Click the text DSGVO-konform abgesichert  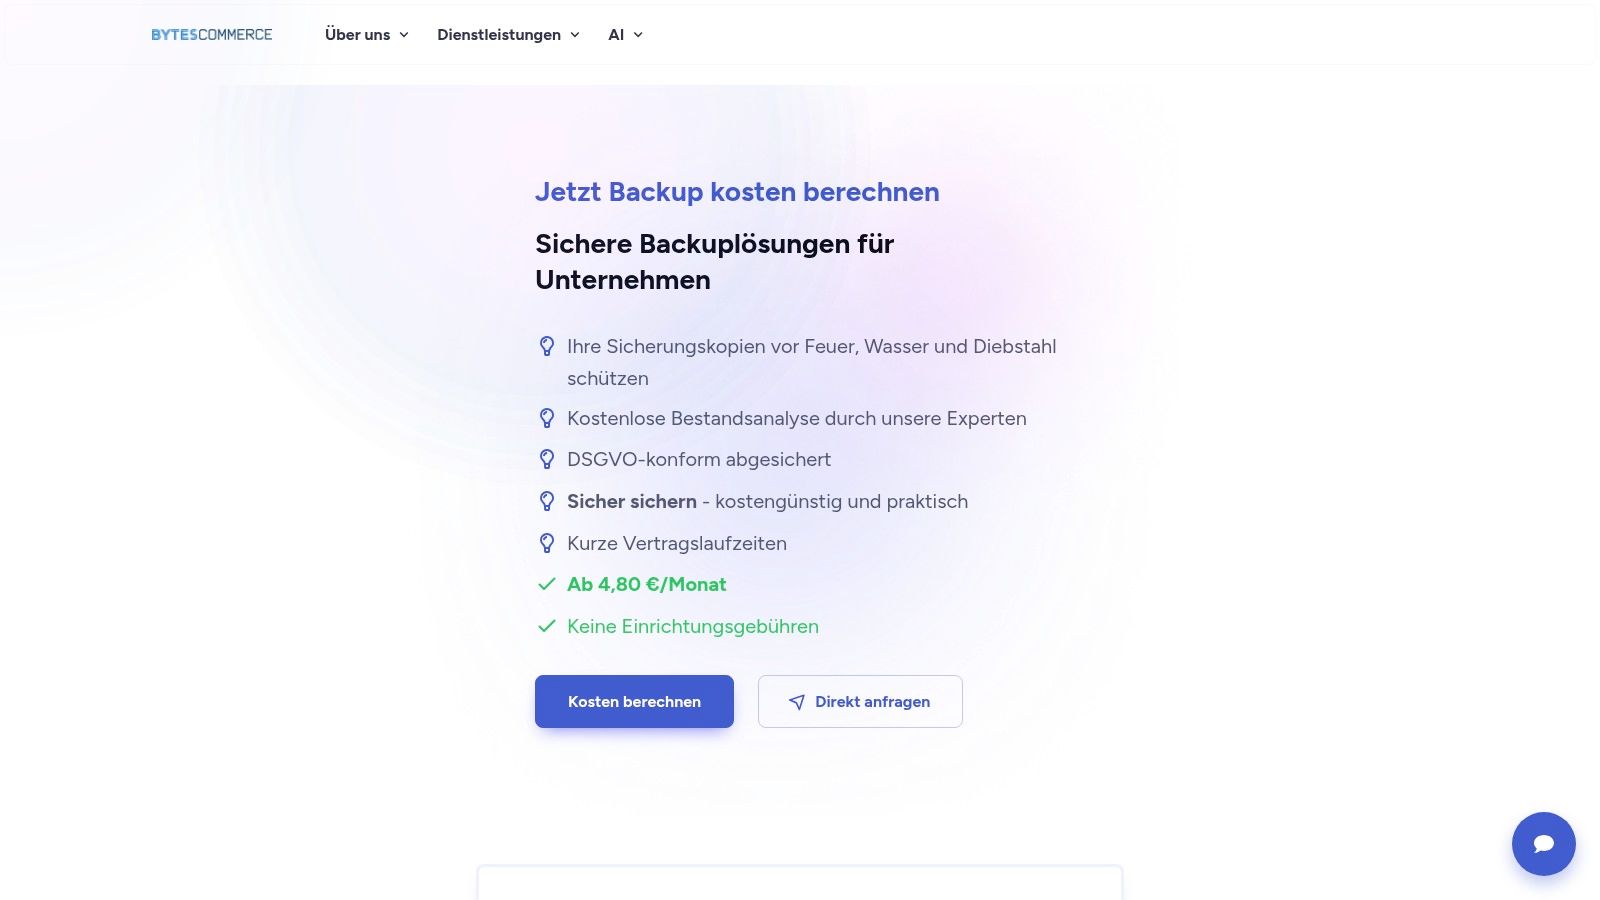coord(699,460)
